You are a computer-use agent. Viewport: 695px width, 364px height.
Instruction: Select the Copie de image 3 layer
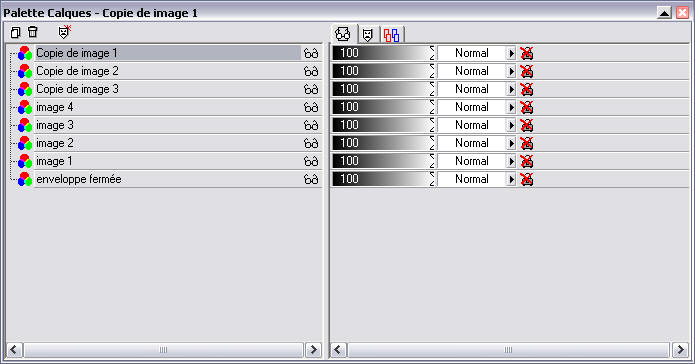pyautogui.click(x=168, y=89)
